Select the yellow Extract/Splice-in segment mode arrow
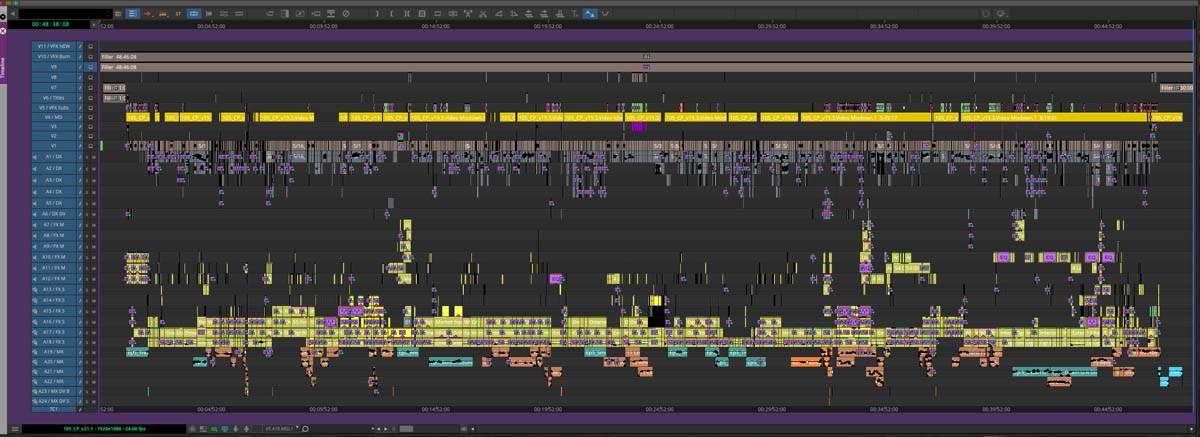Viewport: 1200px width, 437px height. pyautogui.click(x=163, y=14)
